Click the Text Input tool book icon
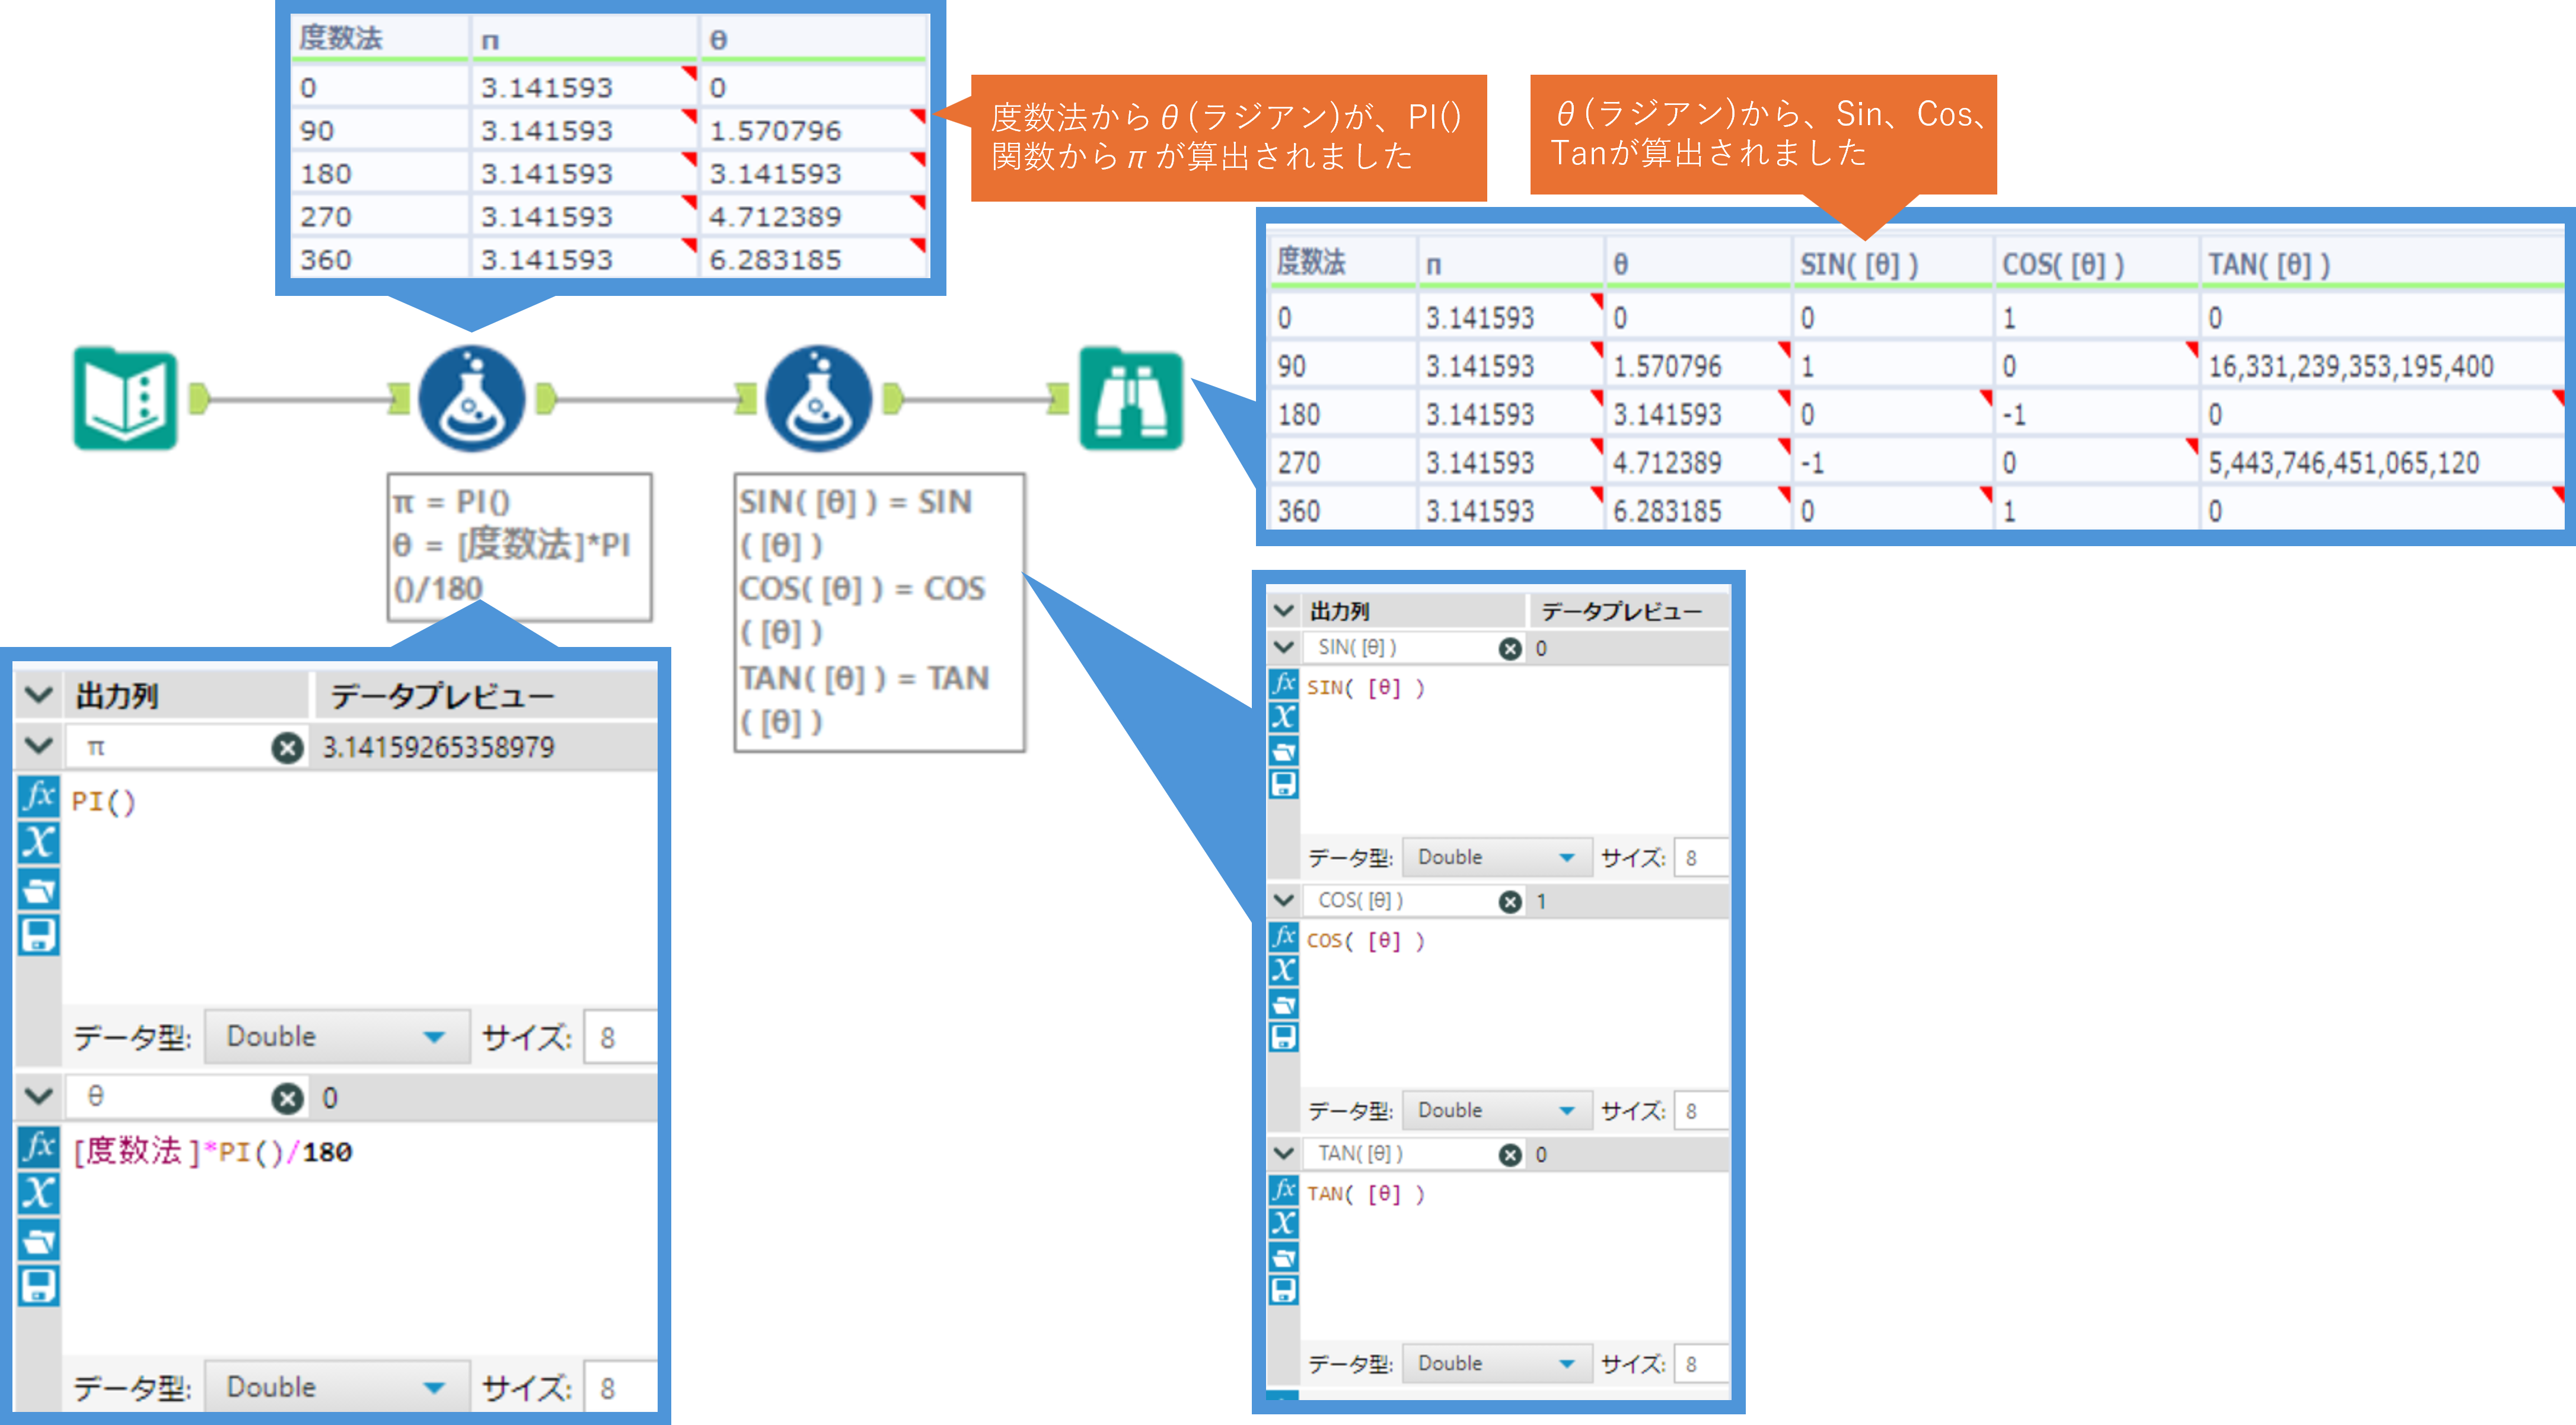 pos(125,399)
